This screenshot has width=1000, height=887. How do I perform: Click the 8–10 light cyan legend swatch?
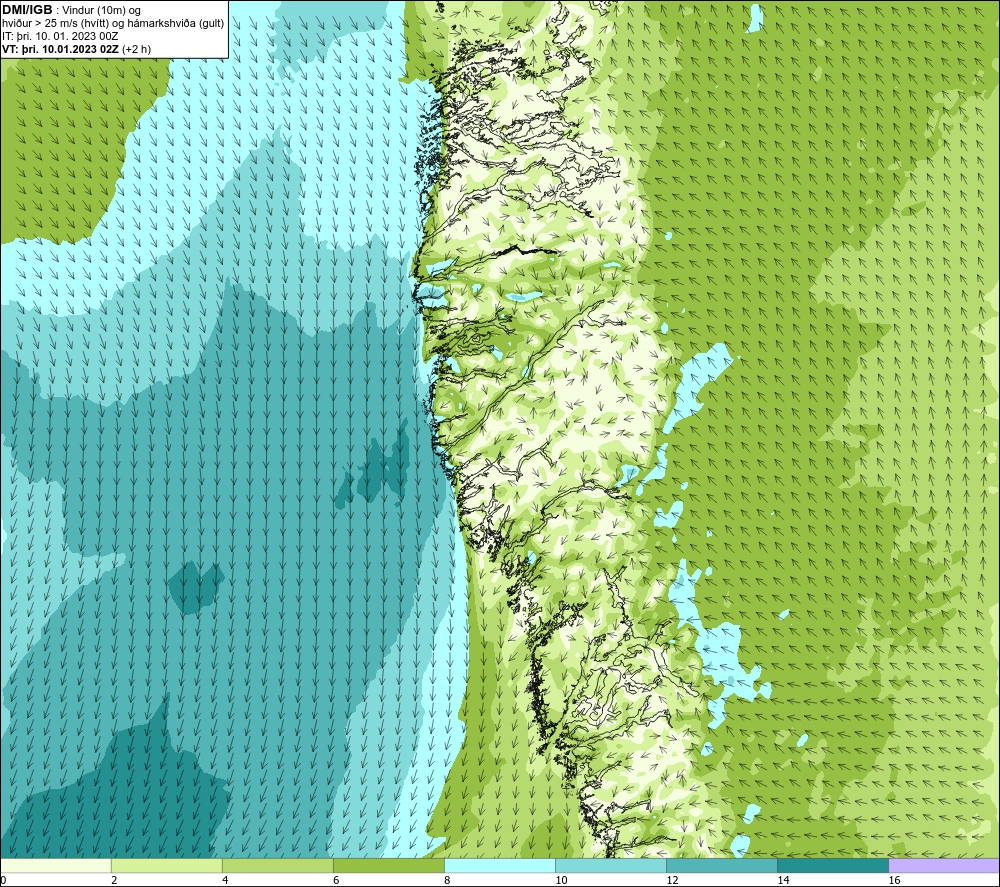499,865
